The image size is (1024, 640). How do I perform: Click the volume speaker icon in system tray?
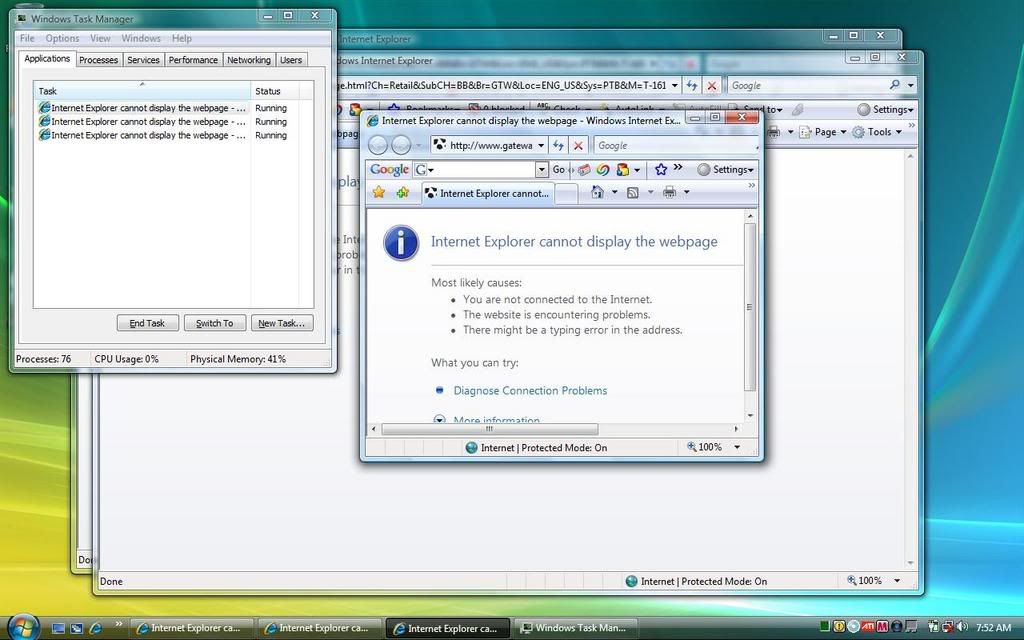pos(961,627)
